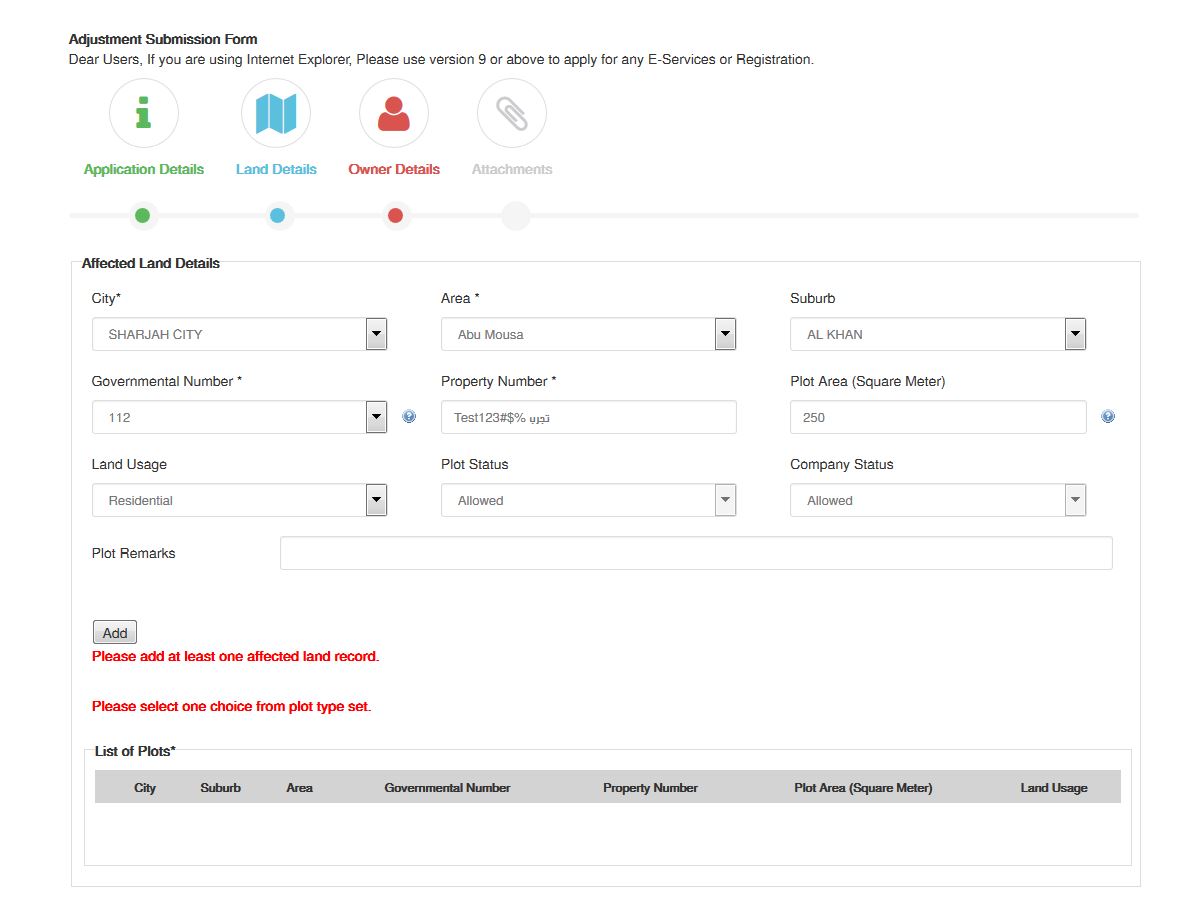1204x904 pixels.
Task: Click the green progress dot
Action: click(142, 215)
